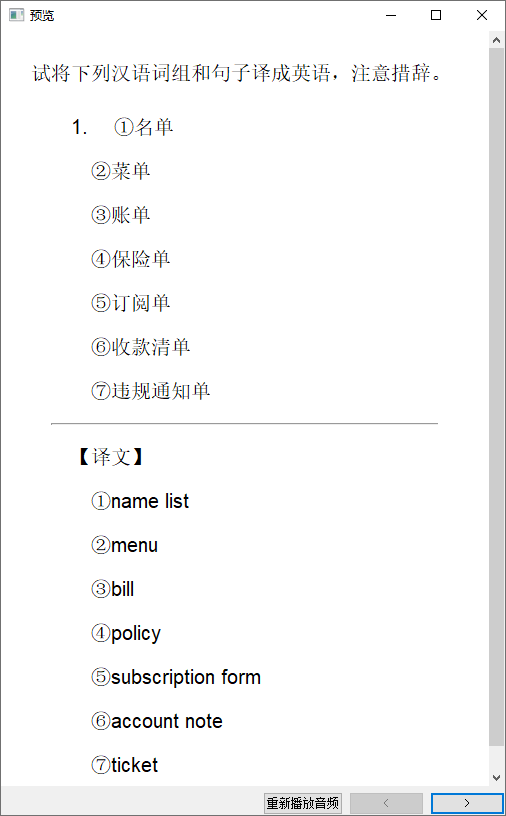Go to the next page arrow

click(467, 803)
